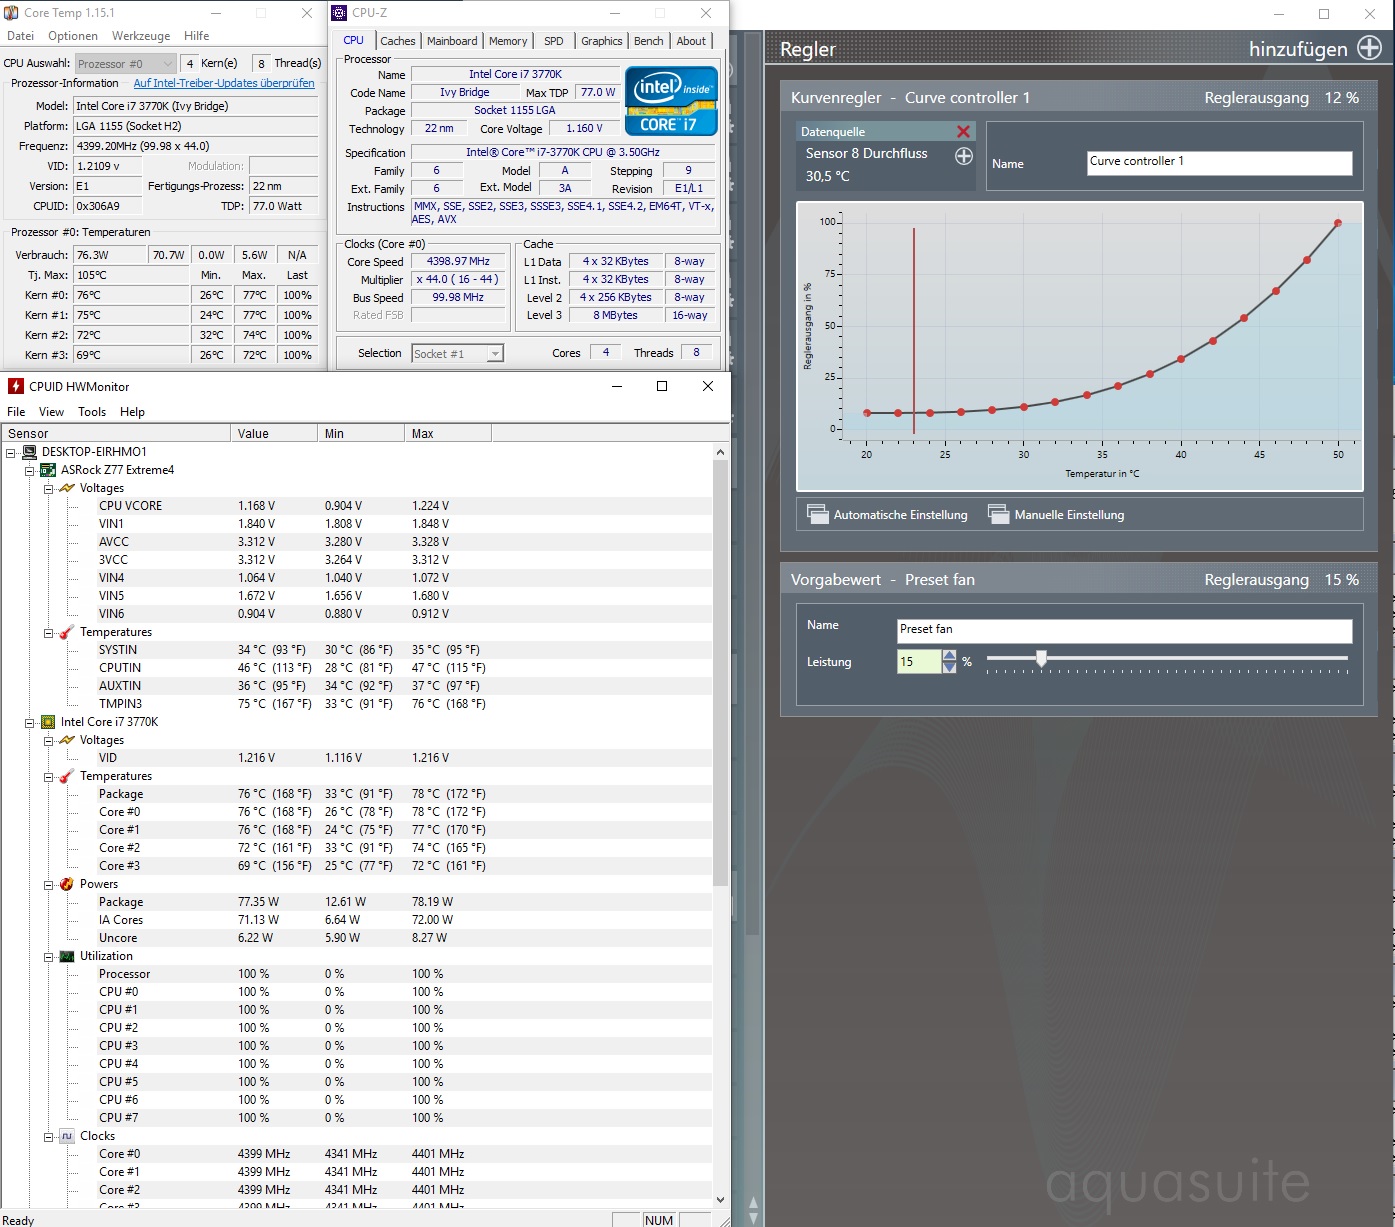Click the Intel Core i7 3770K chip icon
Viewport: 1395px width, 1227px height.
tap(48, 722)
